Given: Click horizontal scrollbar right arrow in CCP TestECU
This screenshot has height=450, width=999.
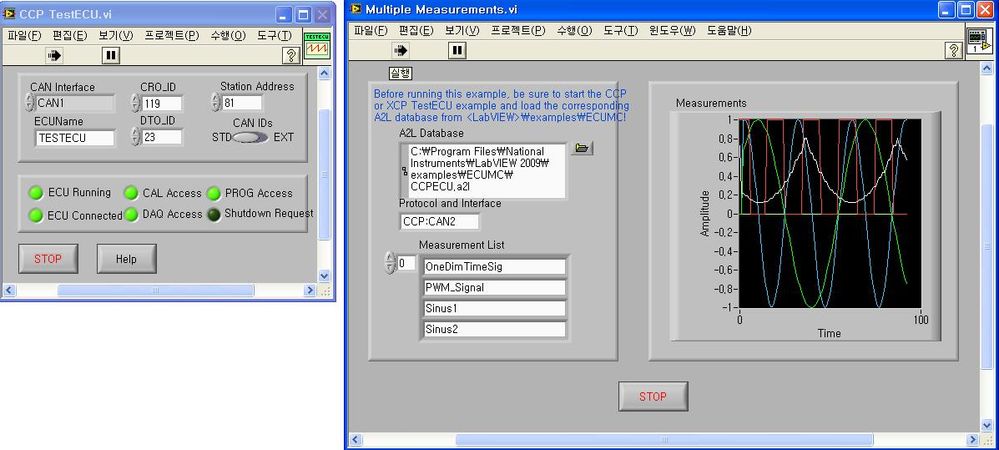Looking at the screenshot, I should [310, 291].
